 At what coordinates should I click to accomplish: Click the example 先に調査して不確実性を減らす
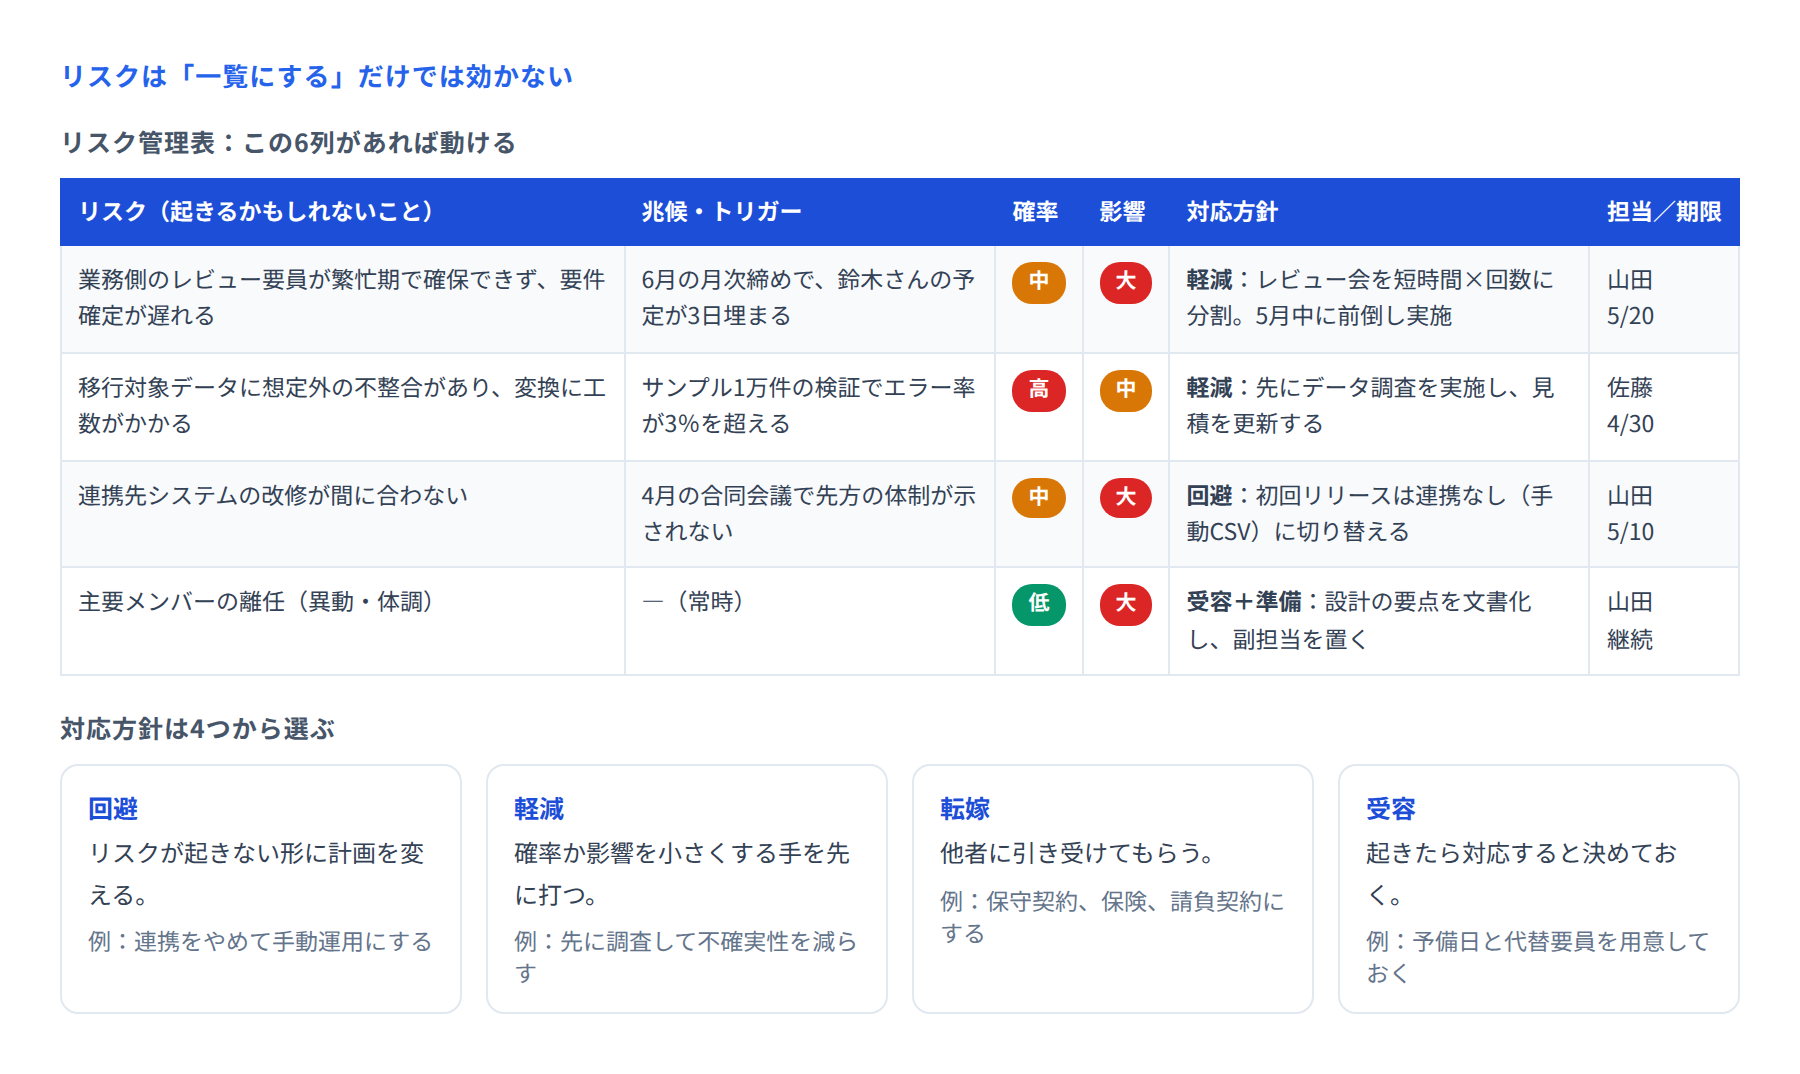686,958
